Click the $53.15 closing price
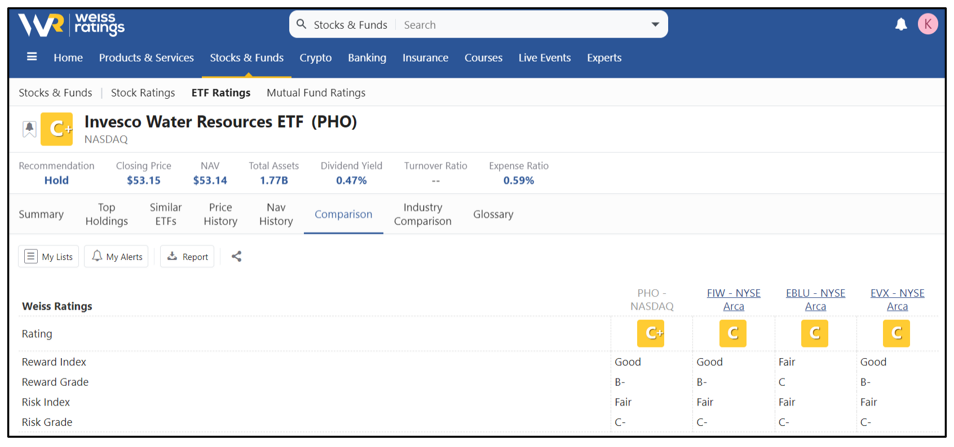The height and width of the screenshot is (447, 954). point(144,181)
